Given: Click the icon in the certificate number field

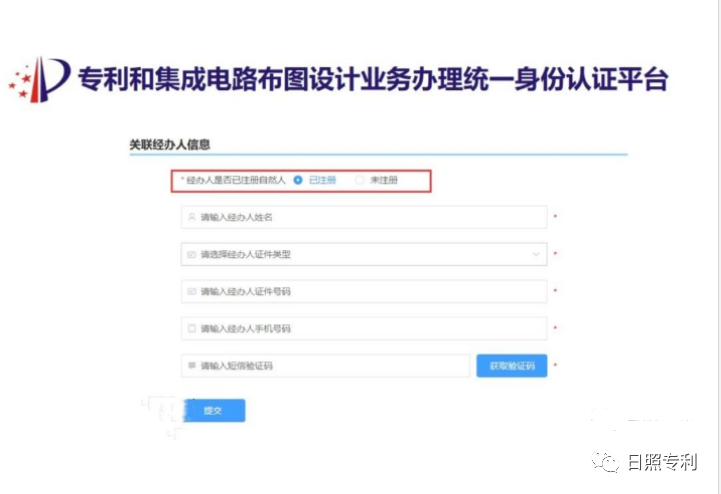Looking at the screenshot, I should (191, 291).
